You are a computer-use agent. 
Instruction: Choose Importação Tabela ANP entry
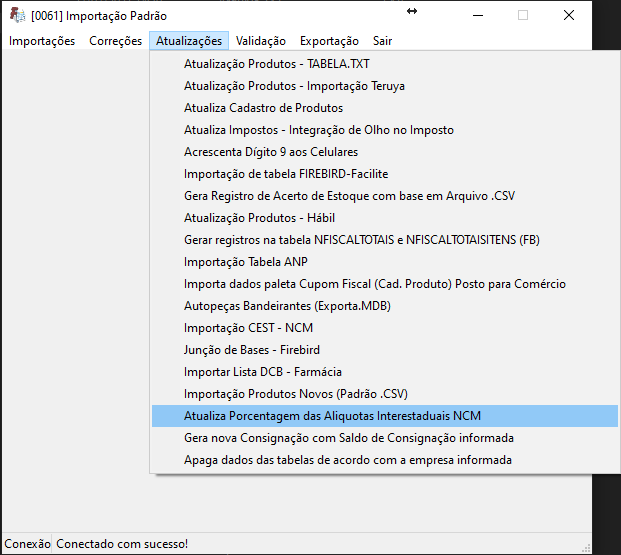coord(385,262)
